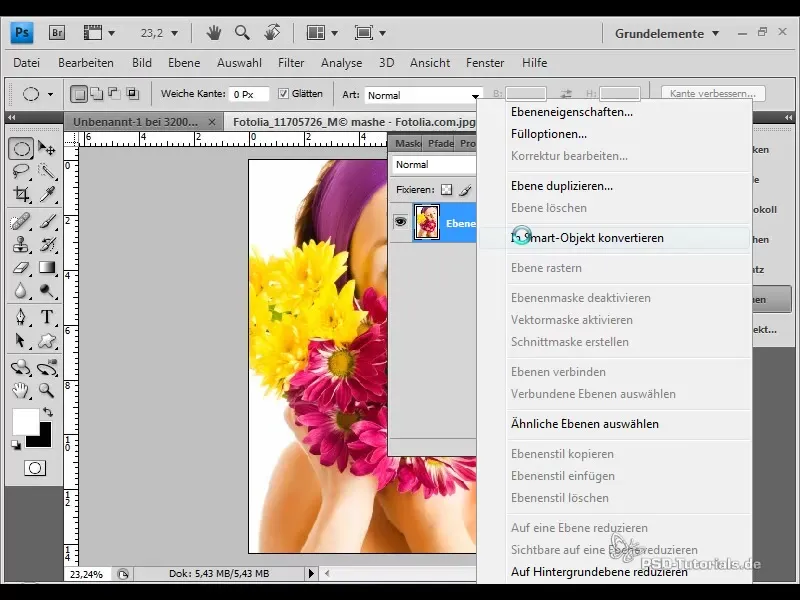800x600 pixels.
Task: Select the Zoom tool in toolbox
Action: pos(47,390)
